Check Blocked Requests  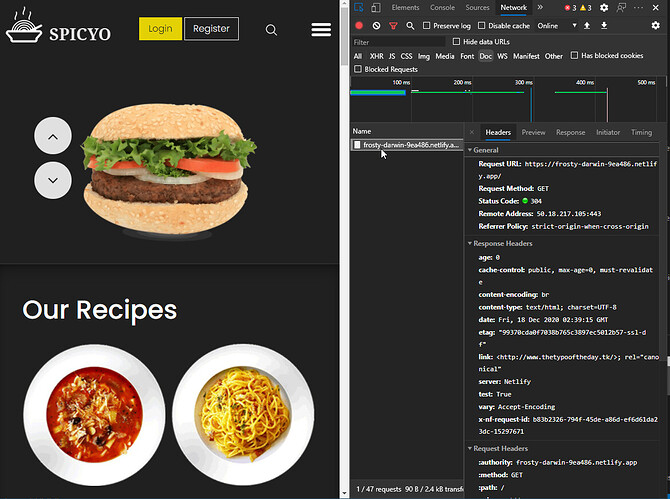(358, 69)
